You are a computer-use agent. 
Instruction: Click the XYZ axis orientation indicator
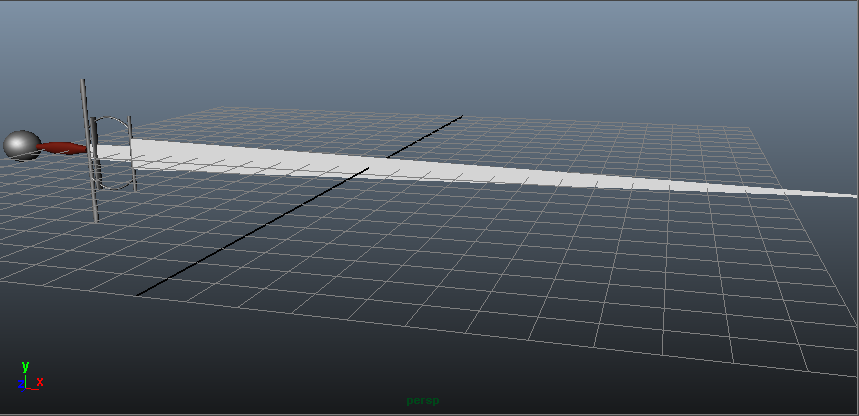pos(30,375)
